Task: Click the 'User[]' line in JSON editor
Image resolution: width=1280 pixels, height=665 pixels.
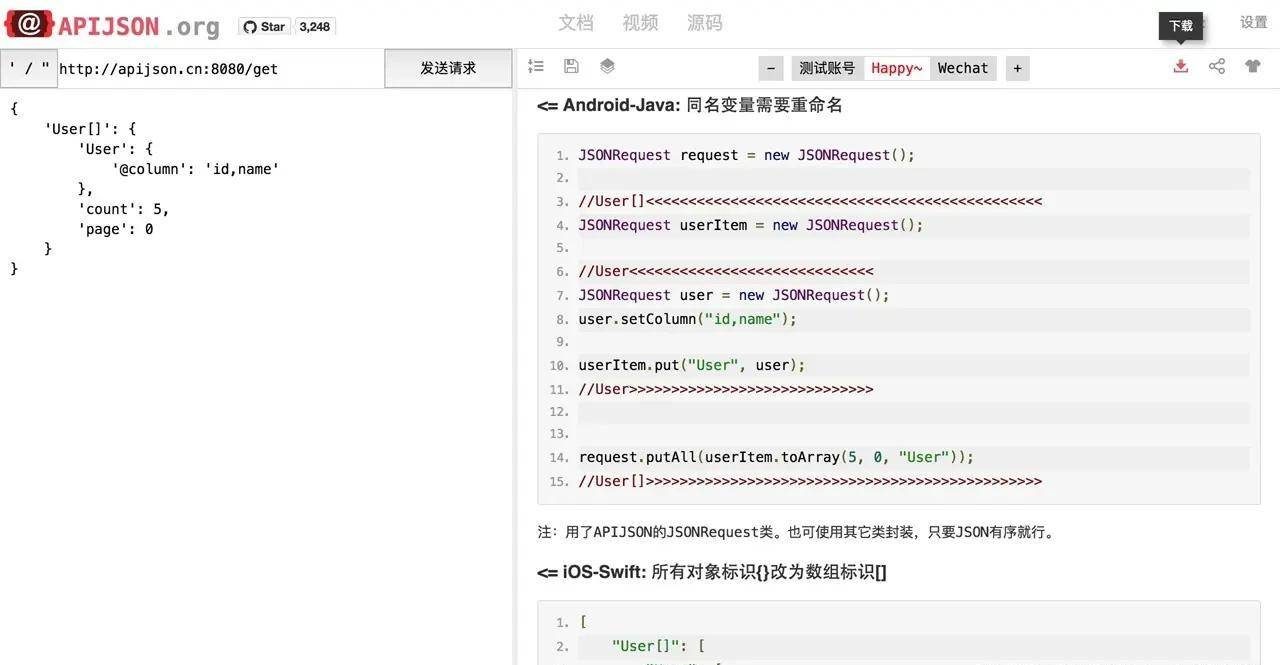Action: coord(90,129)
